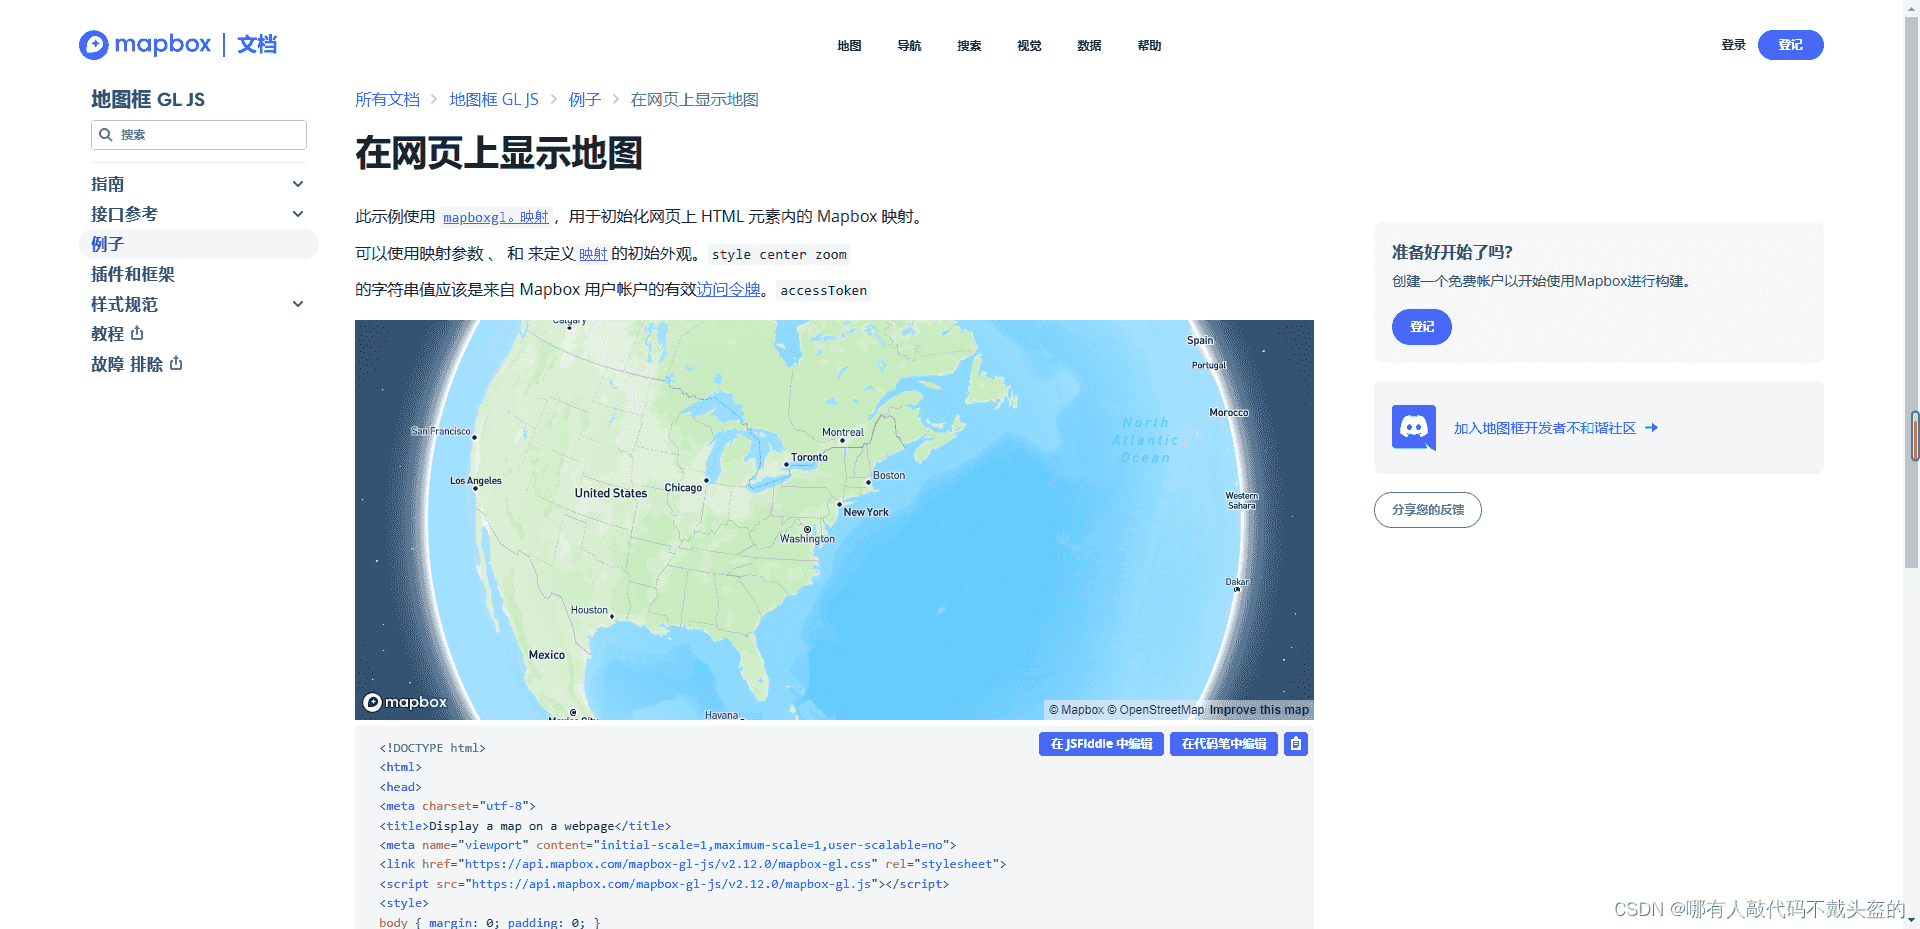Open the 地图 top navigation menu

click(x=849, y=46)
